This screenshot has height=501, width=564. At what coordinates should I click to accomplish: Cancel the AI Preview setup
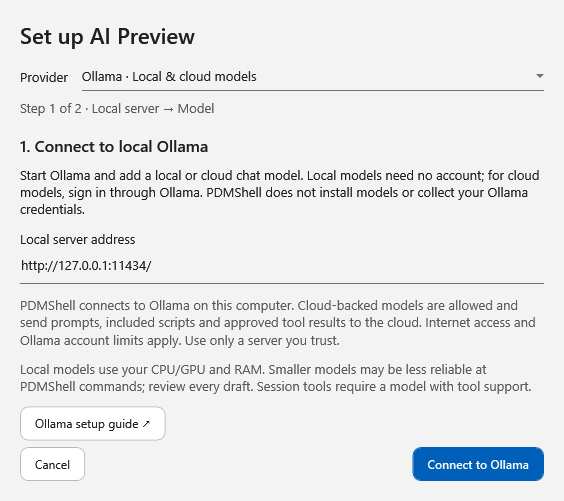point(53,464)
